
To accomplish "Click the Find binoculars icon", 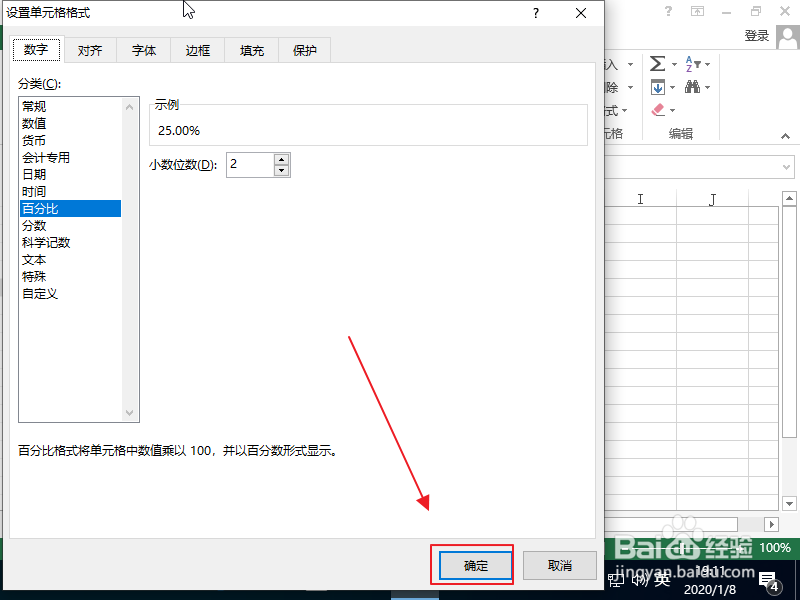I will tap(692, 86).
